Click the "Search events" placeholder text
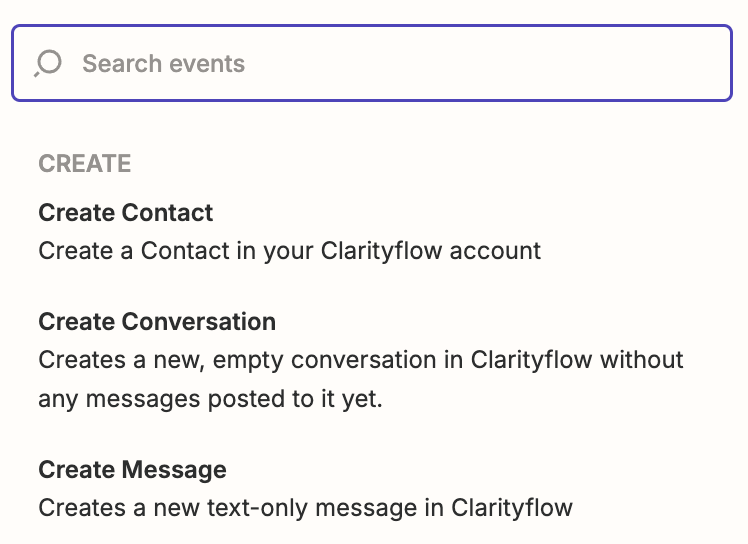This screenshot has width=748, height=544. pyautogui.click(x=163, y=64)
